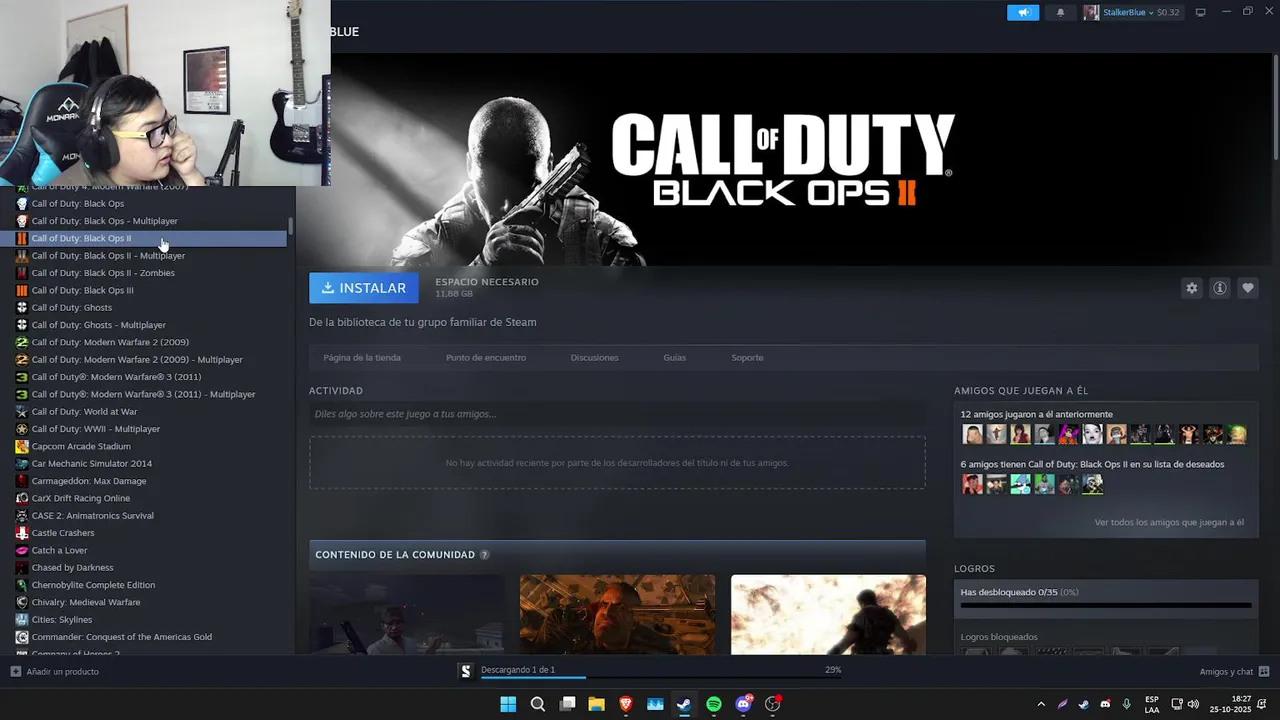Open game settings gear icon
The image size is (1280, 720).
click(1191, 288)
